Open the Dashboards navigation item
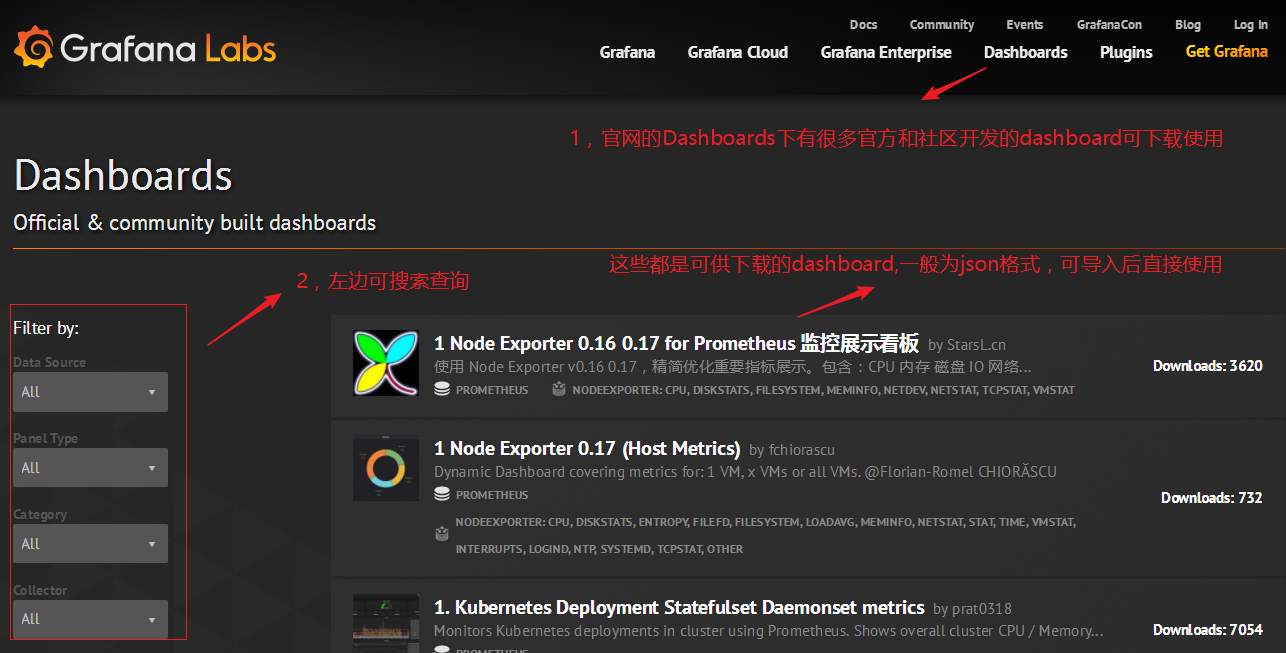The width and height of the screenshot is (1286, 653). pyautogui.click(x=1026, y=52)
